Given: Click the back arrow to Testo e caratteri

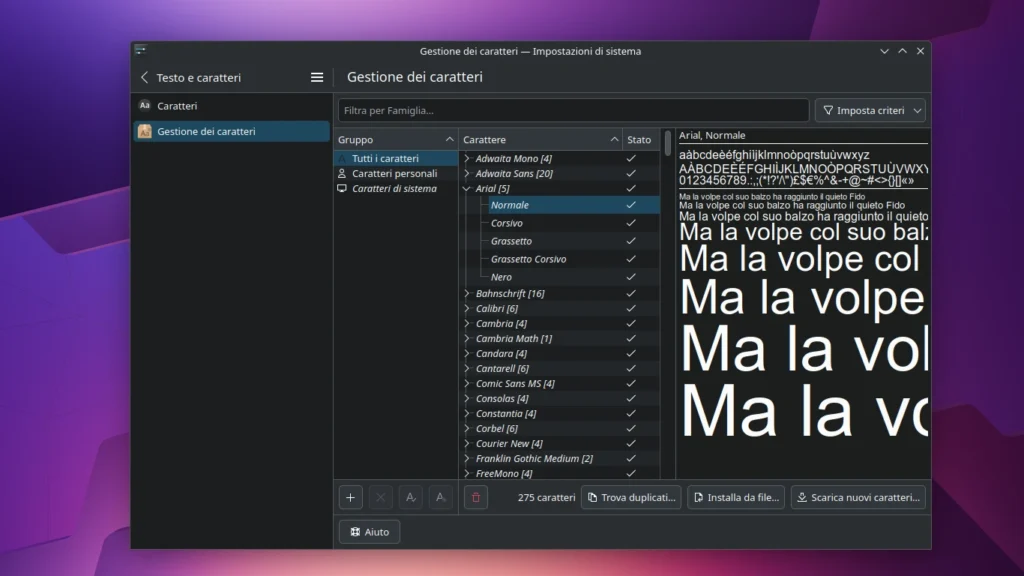Looking at the screenshot, I should 147,77.
